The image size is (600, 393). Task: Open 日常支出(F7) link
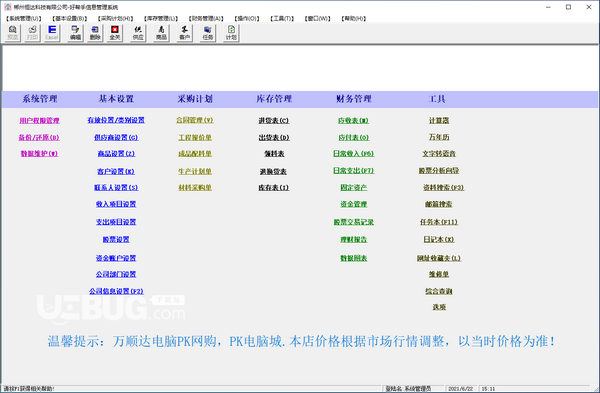[x=353, y=170]
